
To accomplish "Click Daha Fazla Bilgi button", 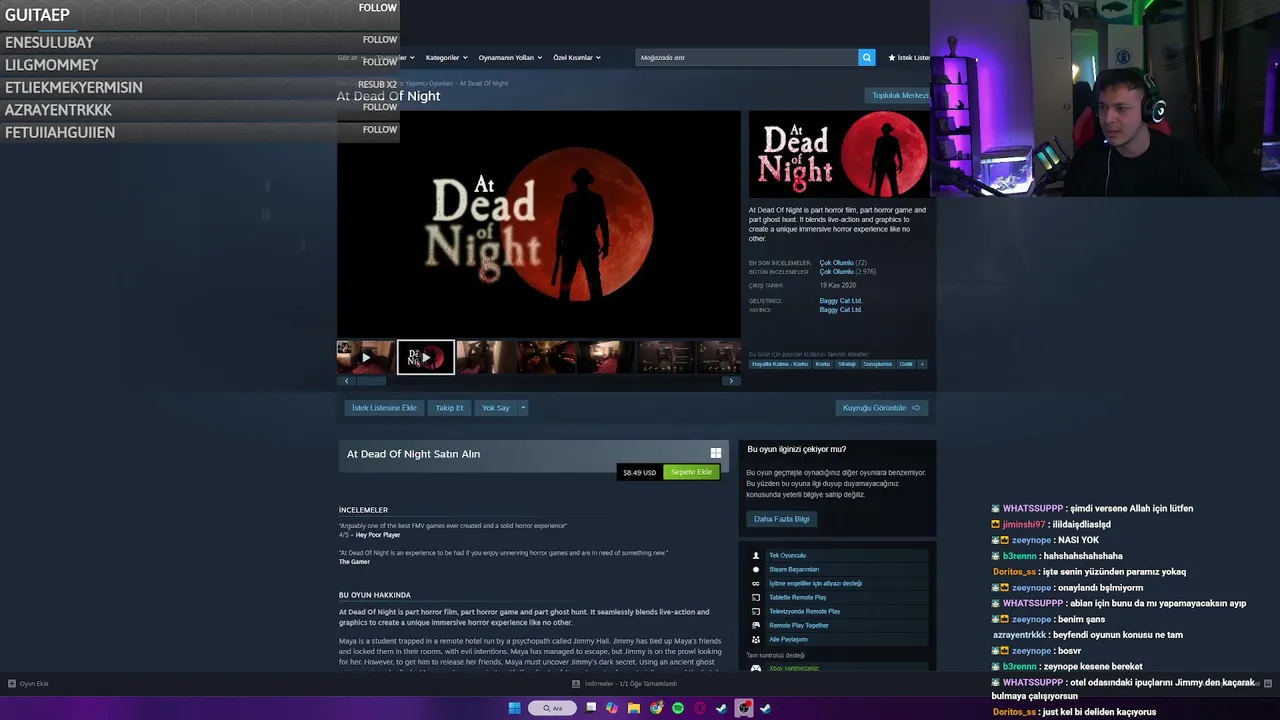I will click(x=781, y=519).
